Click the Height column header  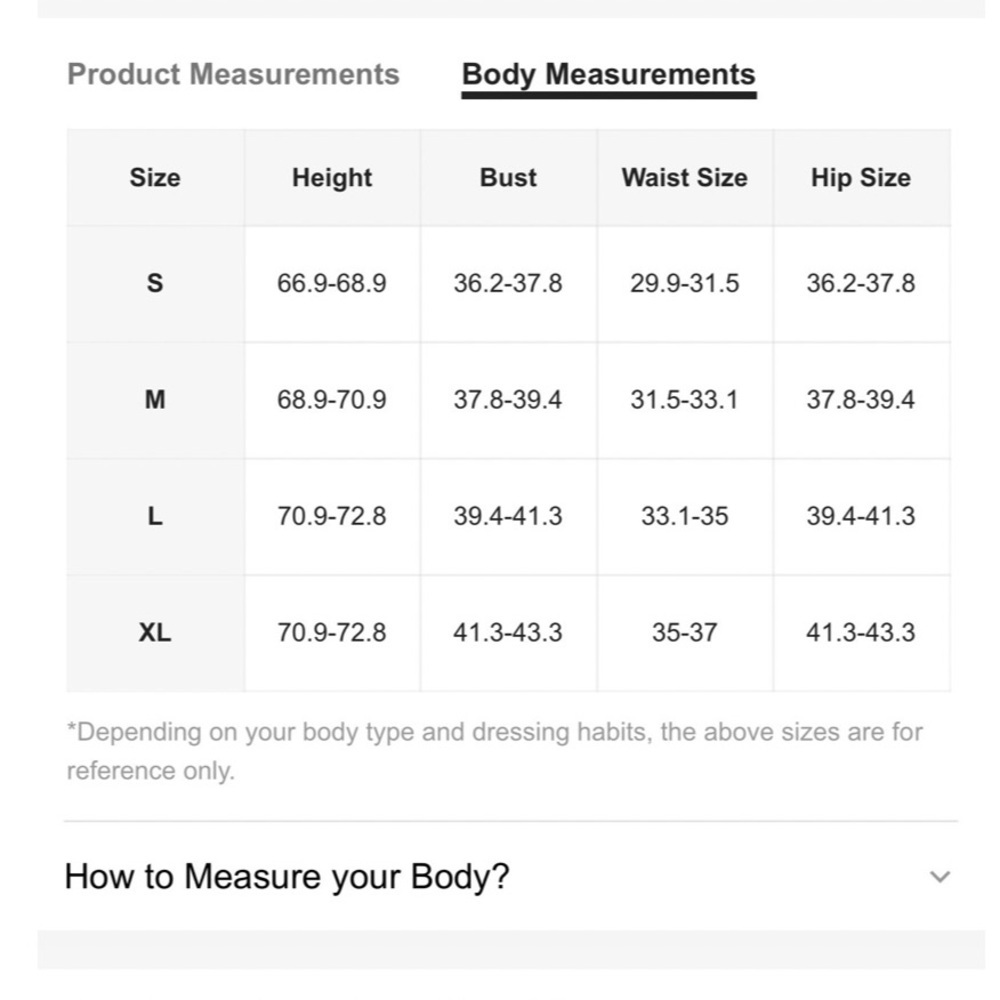point(332,177)
